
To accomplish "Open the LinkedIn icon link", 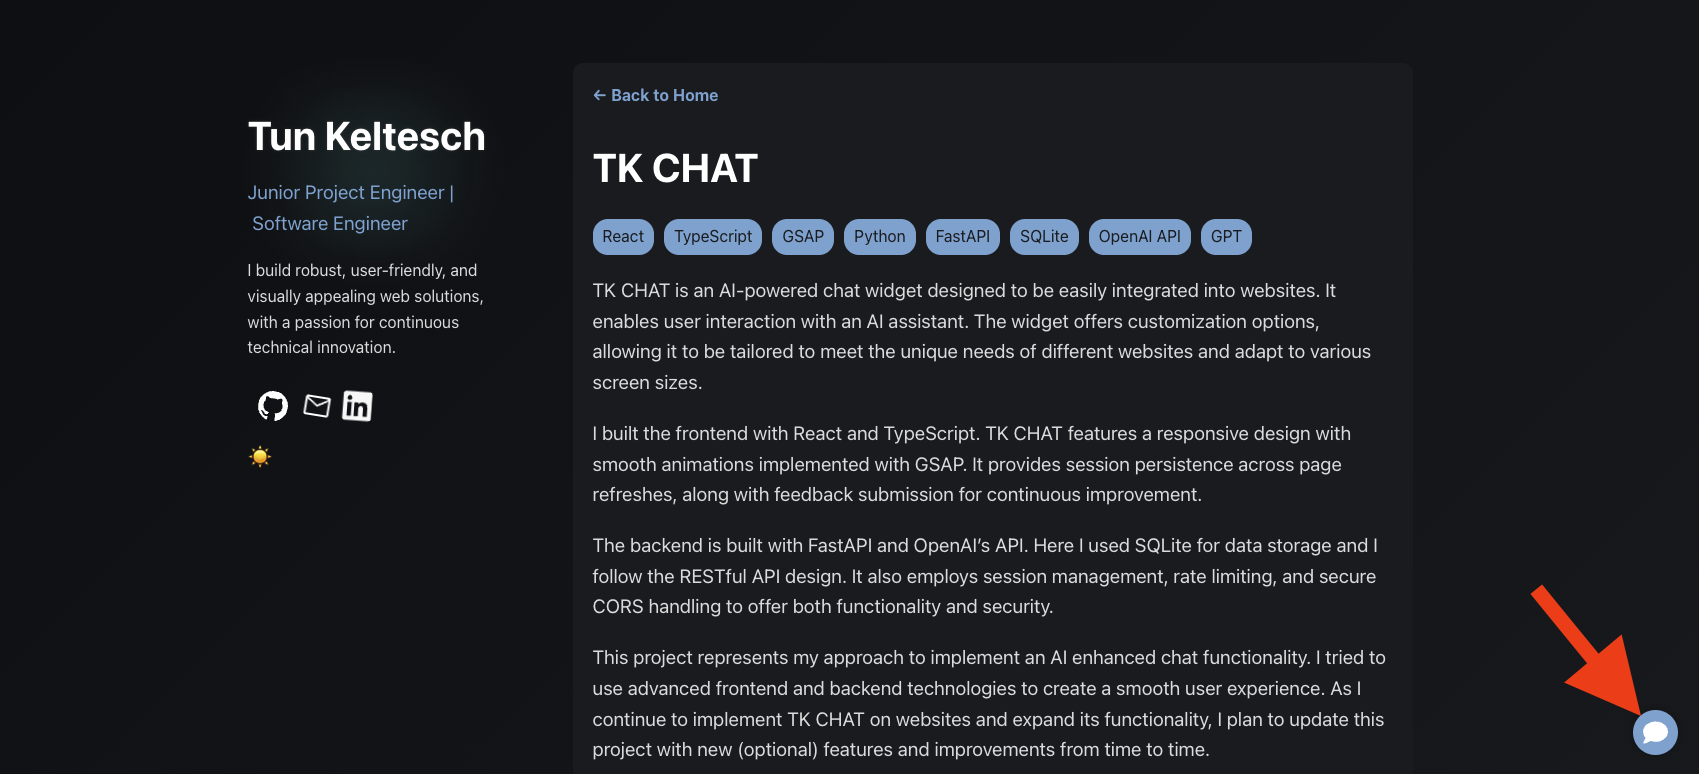I will (357, 406).
